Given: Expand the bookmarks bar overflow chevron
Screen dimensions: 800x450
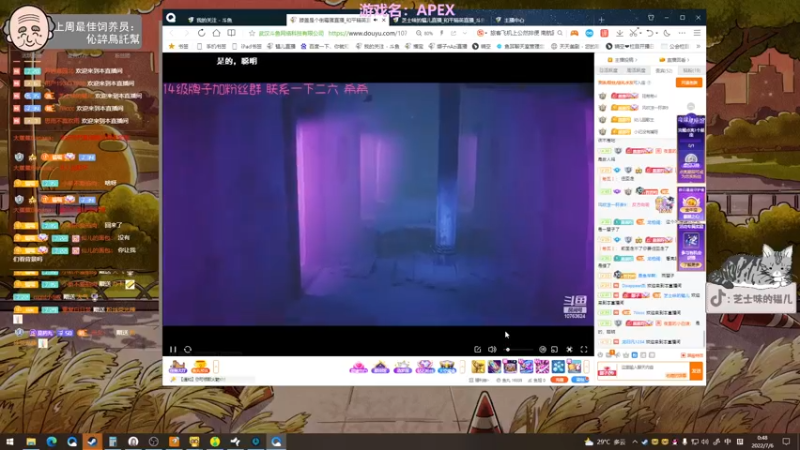Looking at the screenshot, I should tap(698, 46).
